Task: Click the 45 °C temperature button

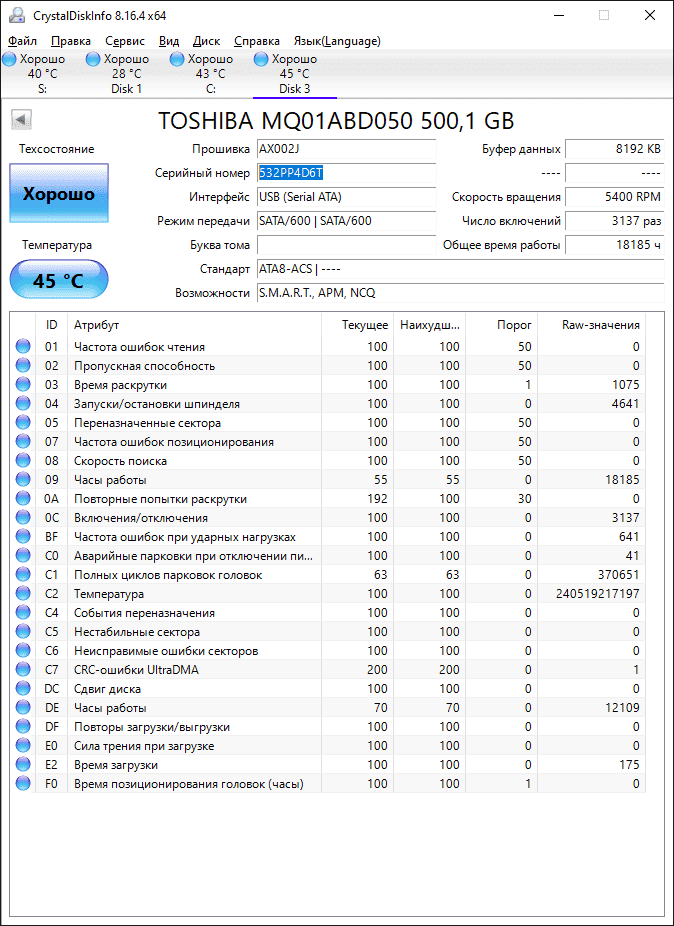Action: pos(58,280)
